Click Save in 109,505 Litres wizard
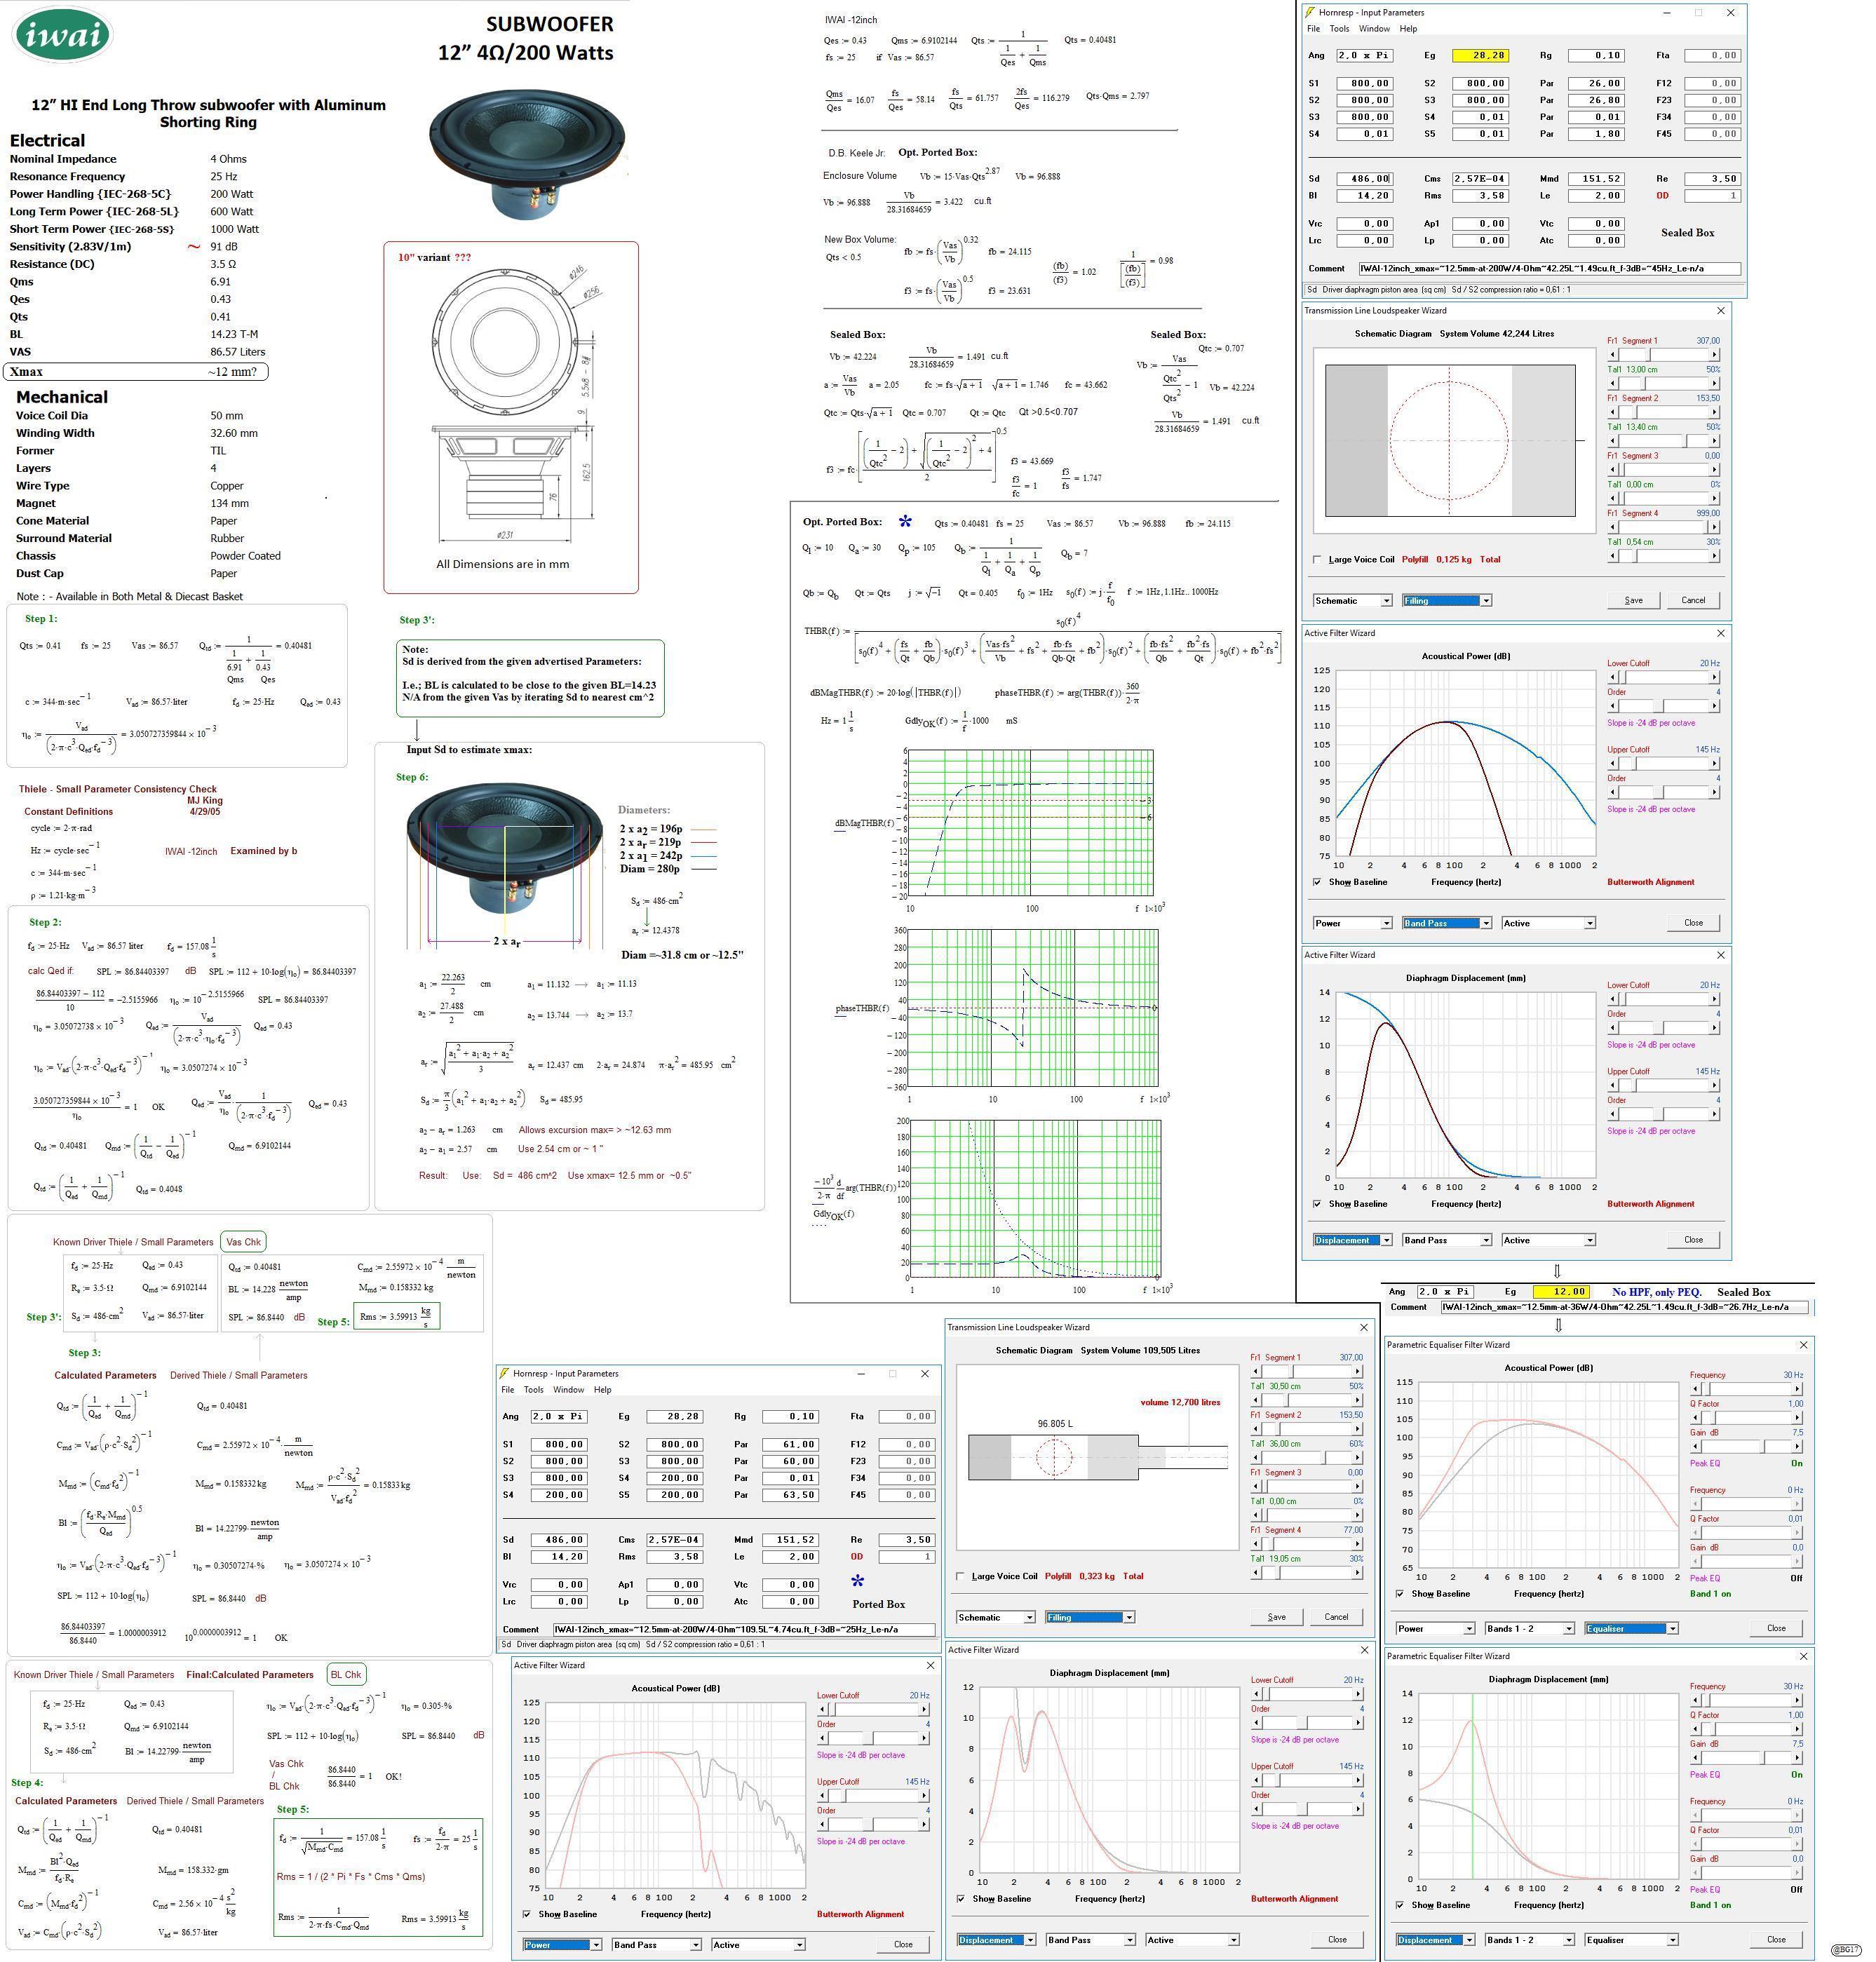The image size is (1876, 1962). tap(1277, 1617)
